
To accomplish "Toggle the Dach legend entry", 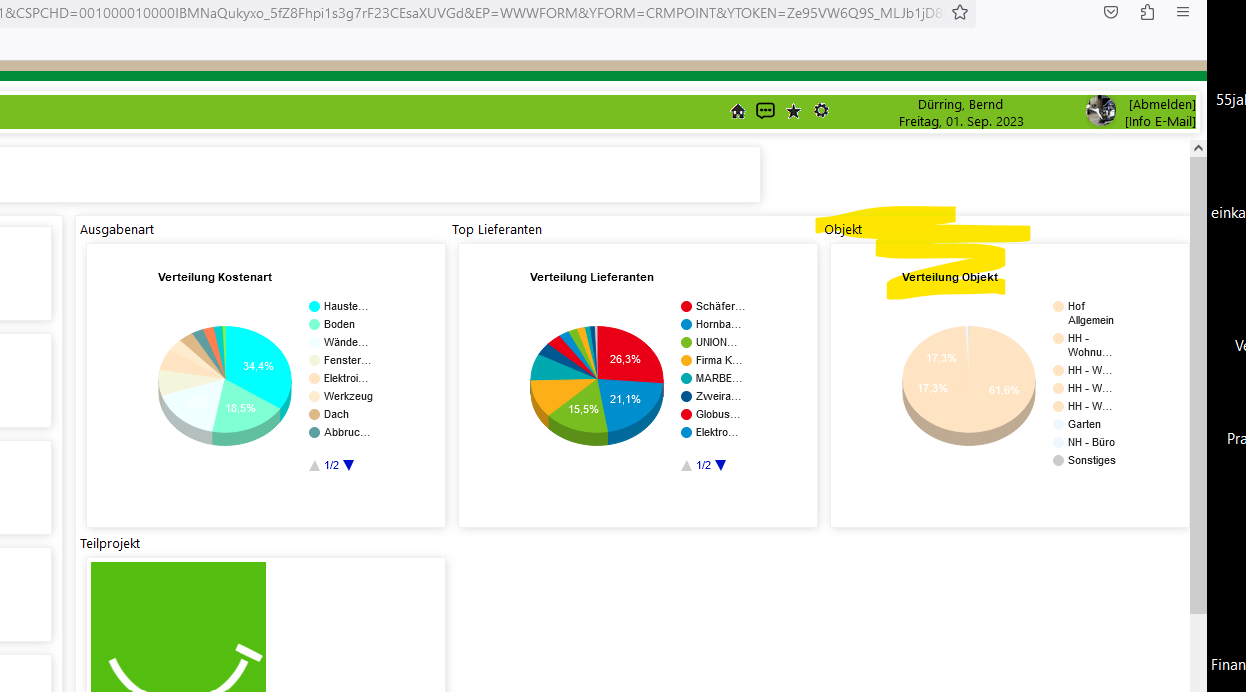I will [336, 415].
